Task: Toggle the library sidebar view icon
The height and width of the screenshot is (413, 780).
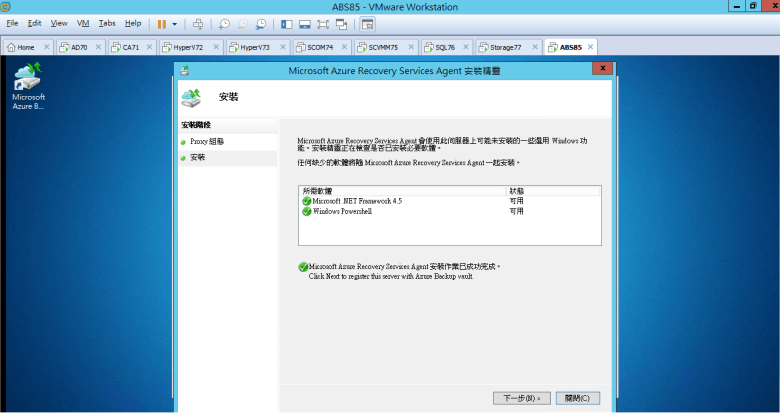Action: click(287, 23)
